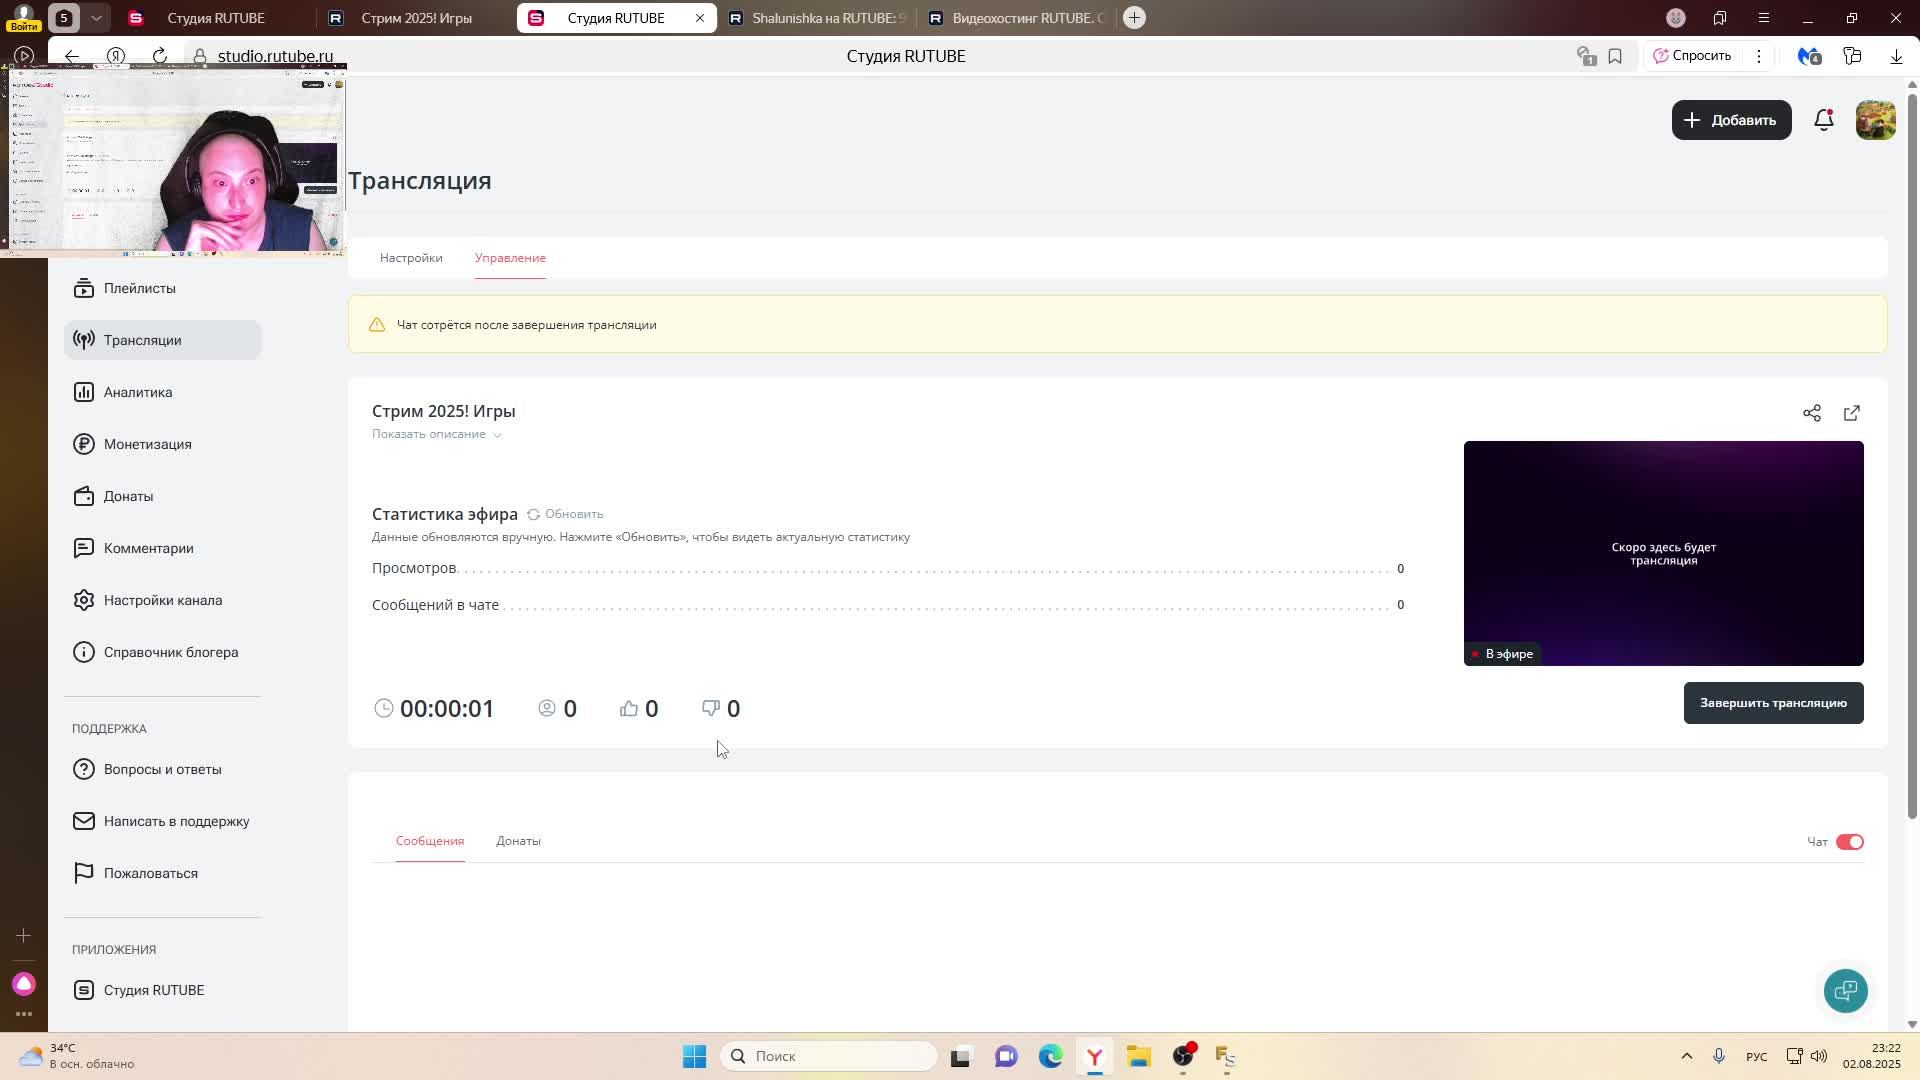Viewport: 1920px width, 1080px height.
Task: Open Аналитика in sidebar
Action: [x=138, y=392]
